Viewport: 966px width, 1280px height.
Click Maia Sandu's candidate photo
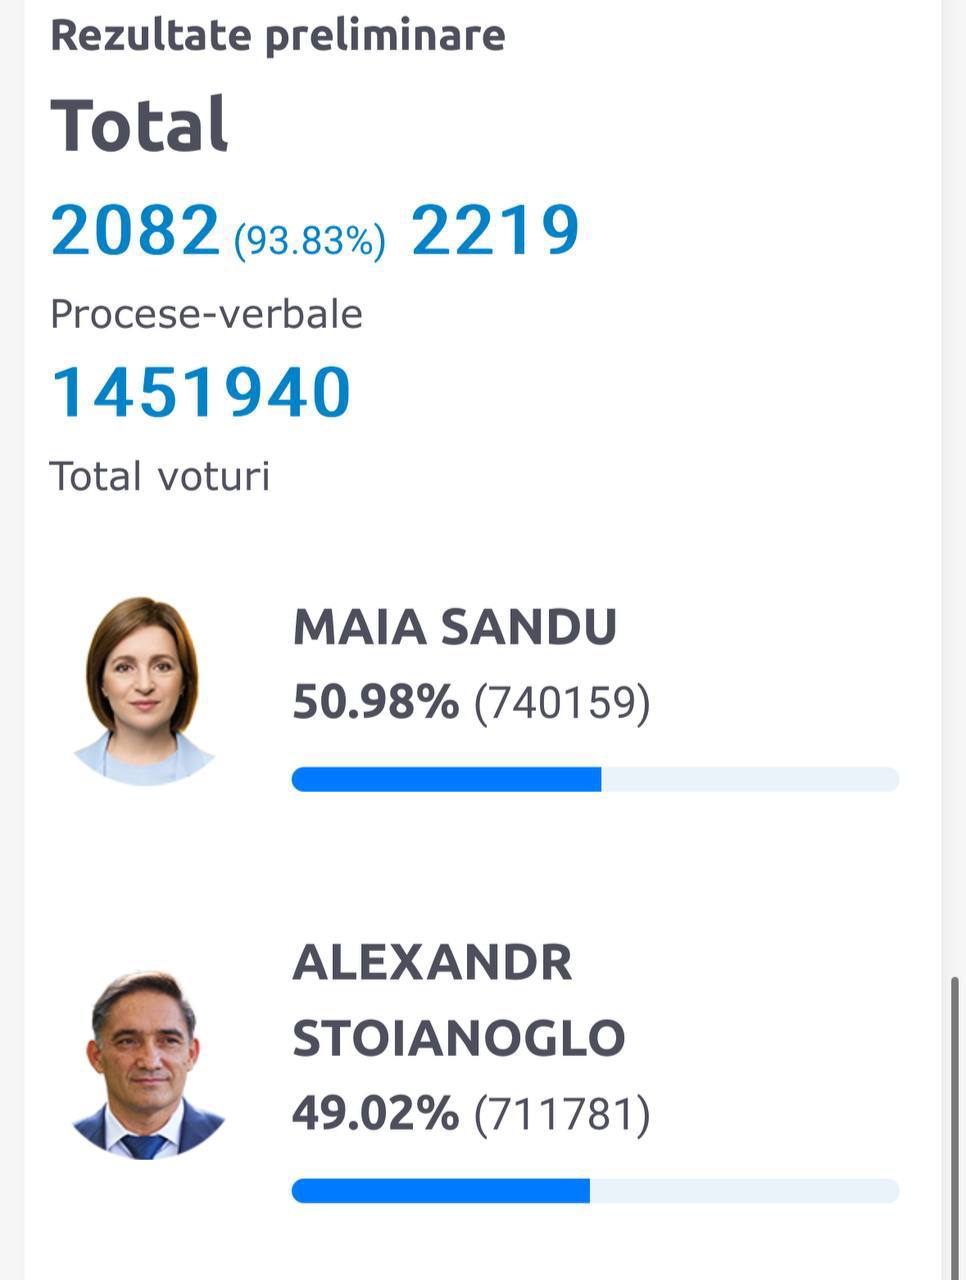coord(142,690)
